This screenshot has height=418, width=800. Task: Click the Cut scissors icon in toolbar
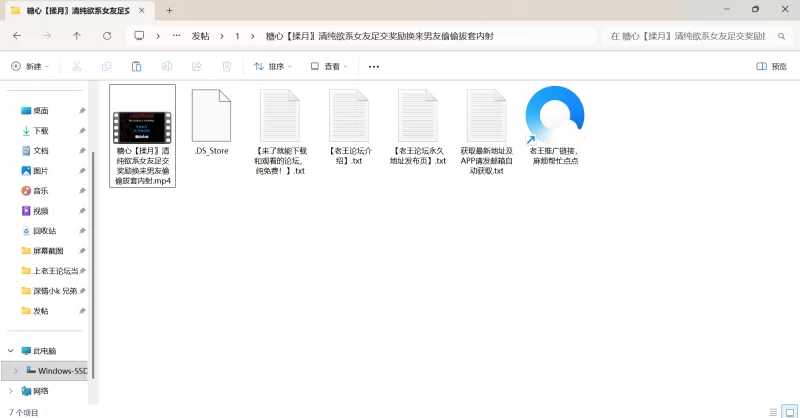[76, 67]
